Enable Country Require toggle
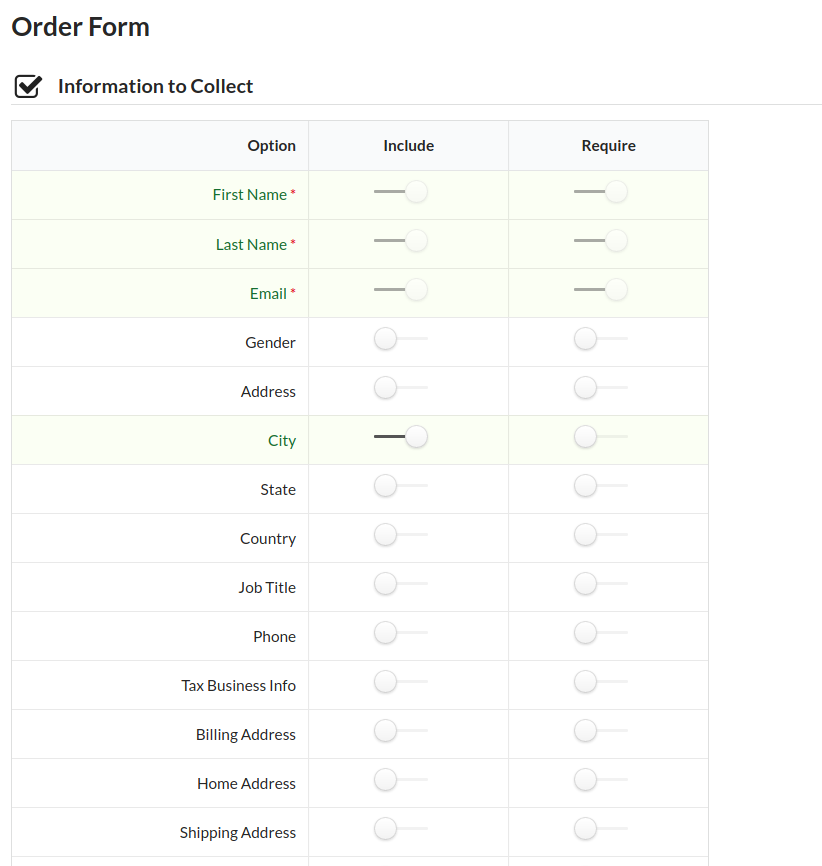Screen dimensions: 822x866 (601, 535)
